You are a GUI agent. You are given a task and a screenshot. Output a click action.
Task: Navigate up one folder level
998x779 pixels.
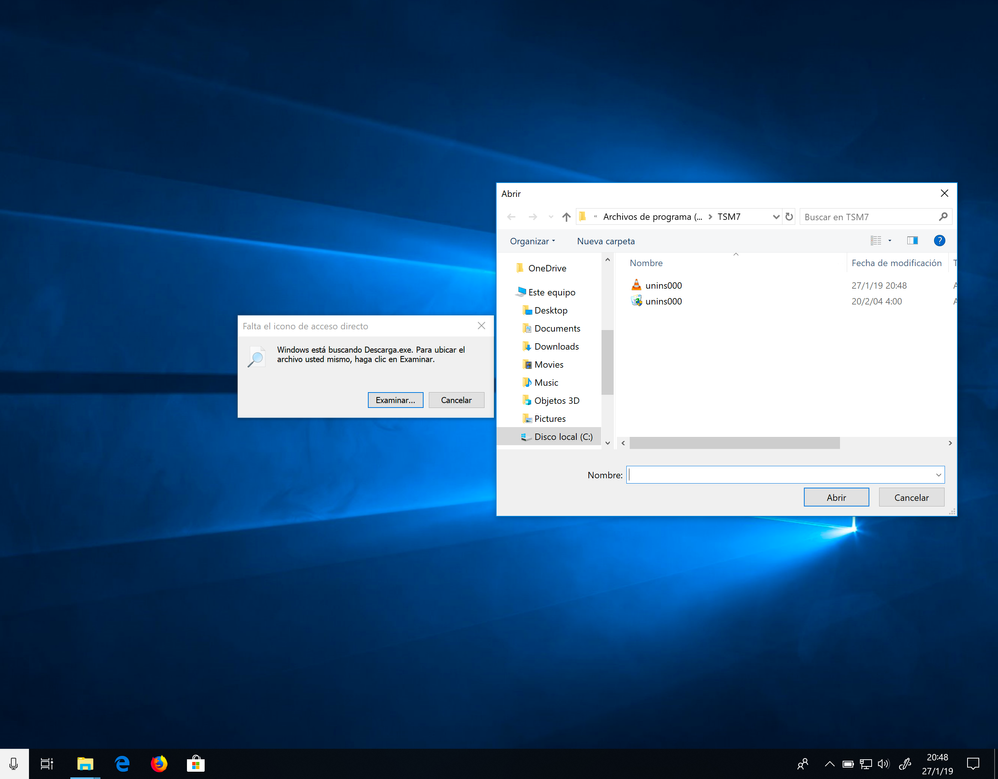tap(565, 216)
